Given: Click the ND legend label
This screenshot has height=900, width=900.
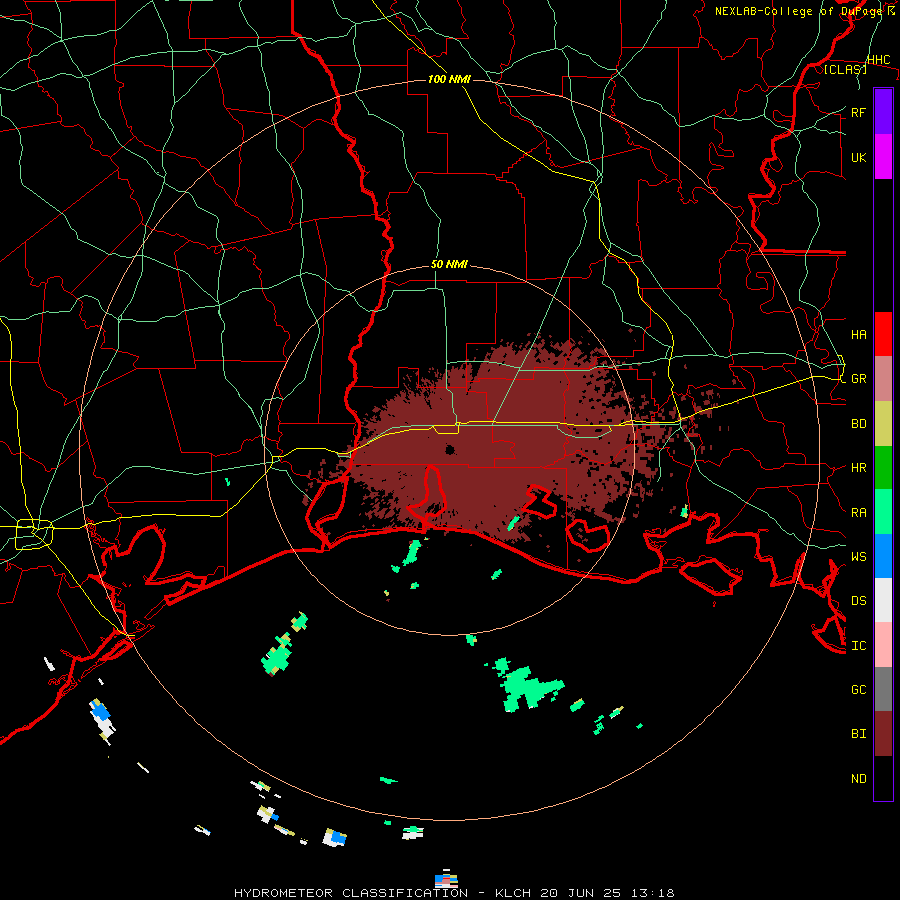Looking at the screenshot, I should [x=858, y=779].
